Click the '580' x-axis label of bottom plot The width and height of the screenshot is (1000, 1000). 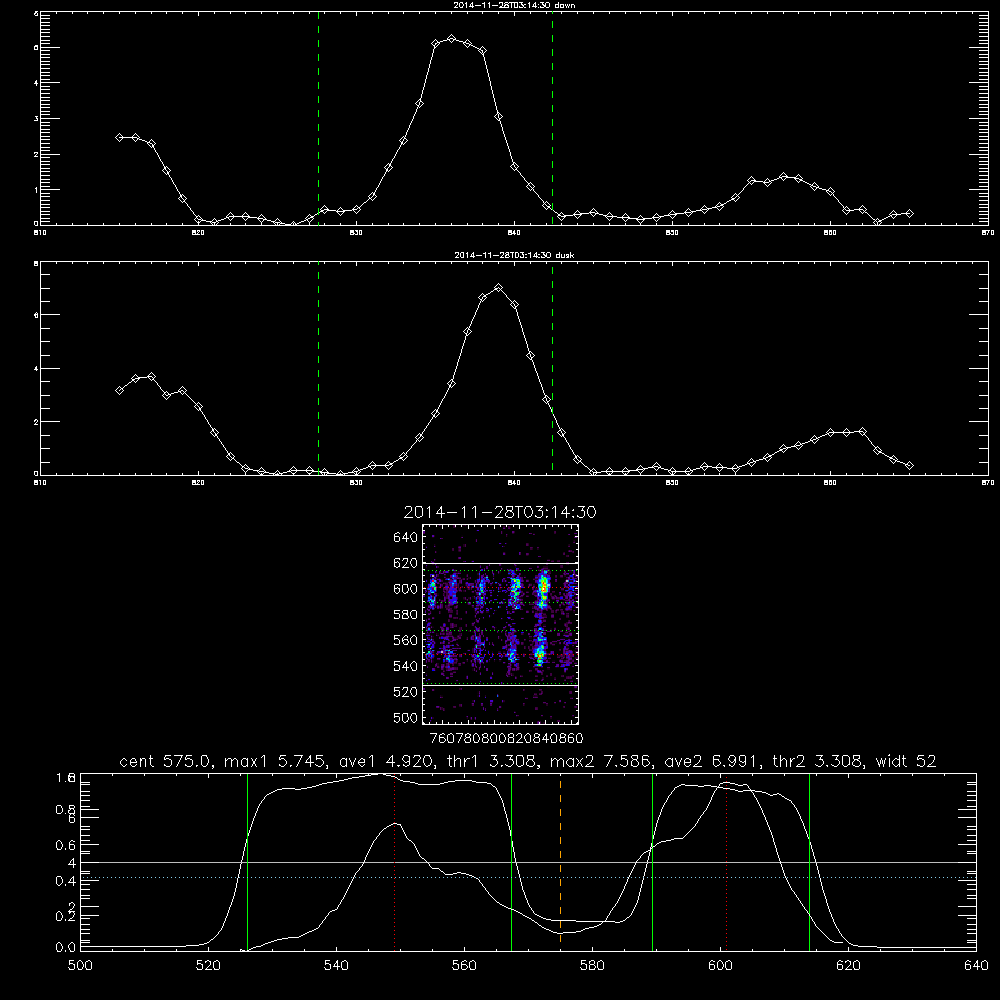tap(592, 966)
